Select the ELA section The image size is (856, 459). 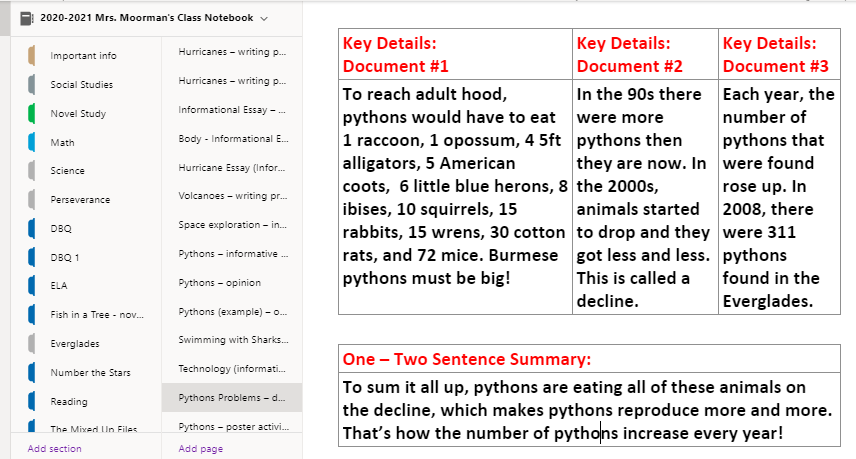59,285
